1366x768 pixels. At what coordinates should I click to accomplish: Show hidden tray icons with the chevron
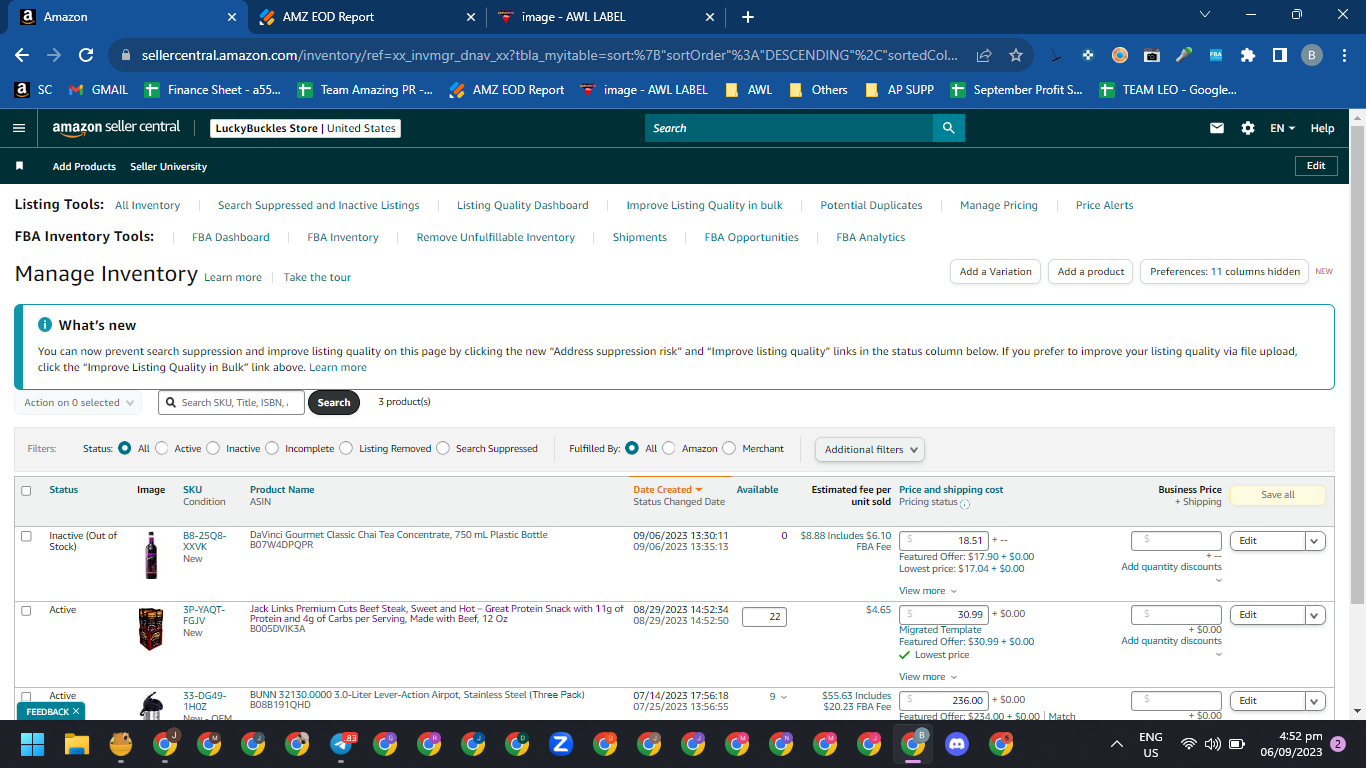click(x=1117, y=744)
